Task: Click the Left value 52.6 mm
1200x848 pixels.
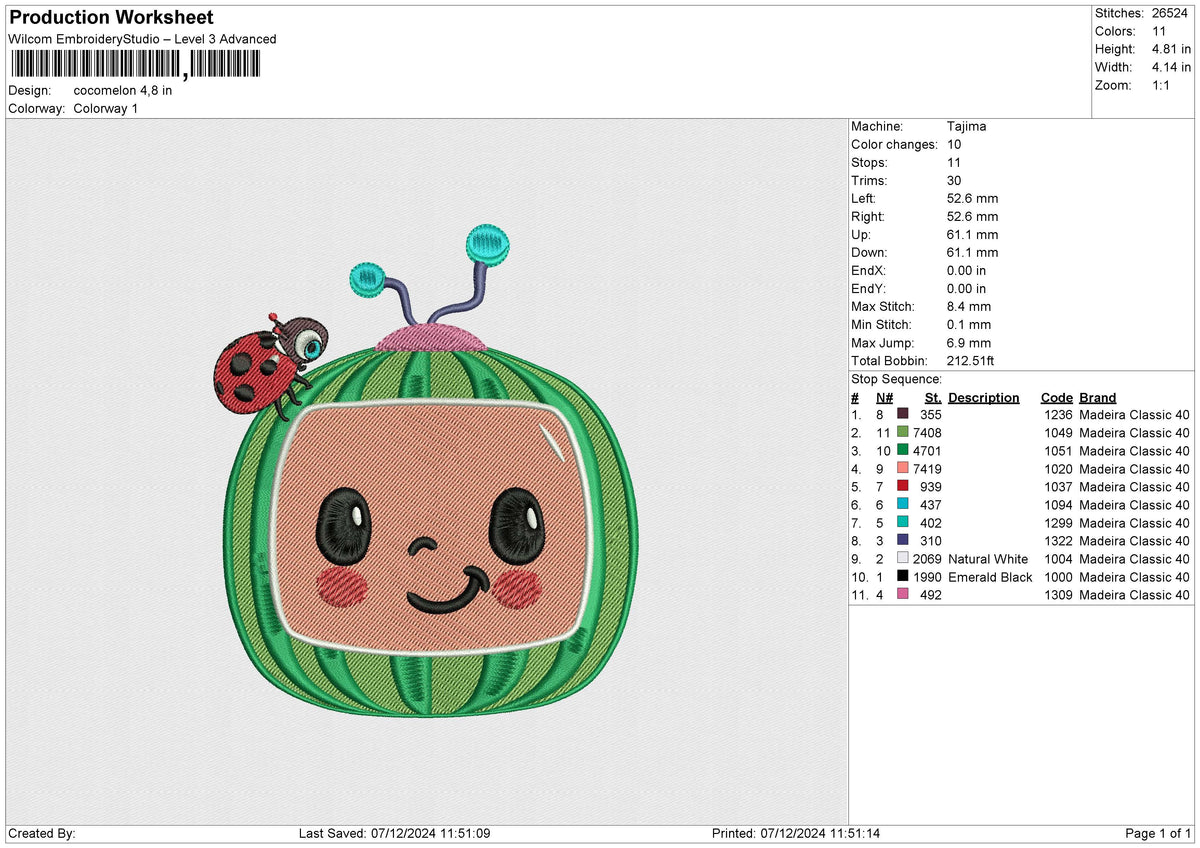Action: [972, 198]
